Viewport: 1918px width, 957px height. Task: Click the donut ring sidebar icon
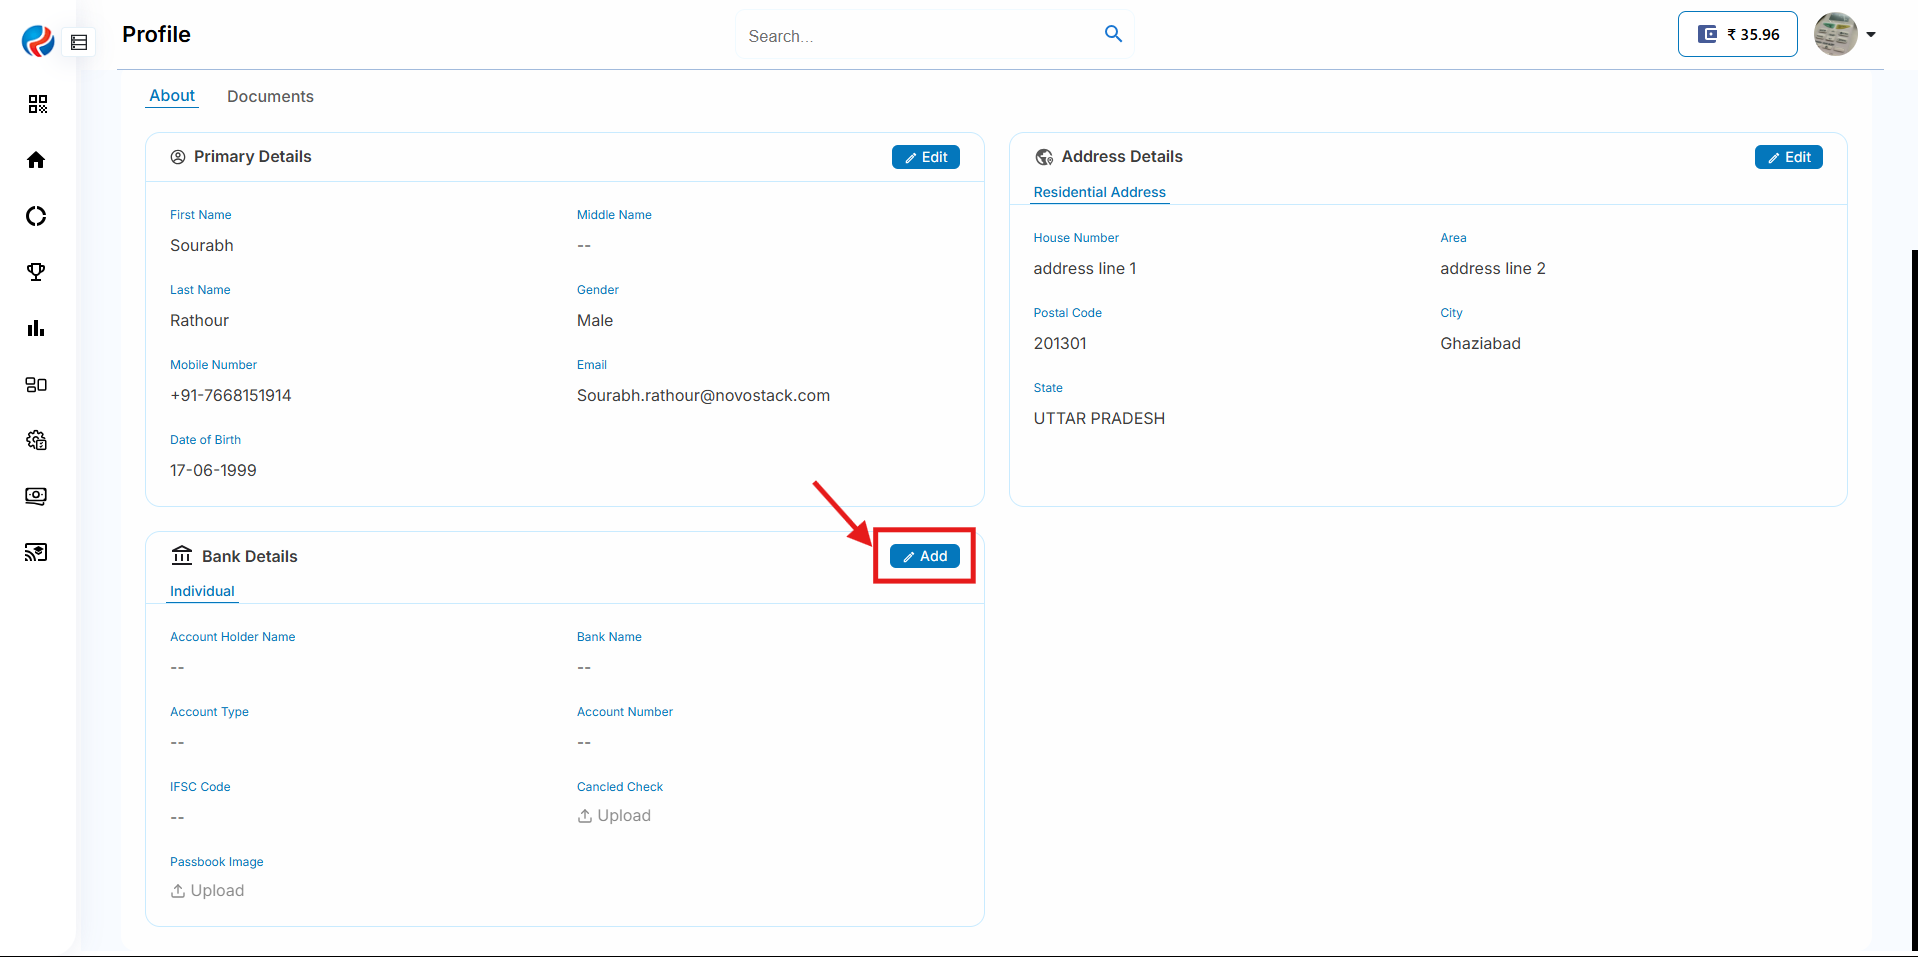[37, 216]
